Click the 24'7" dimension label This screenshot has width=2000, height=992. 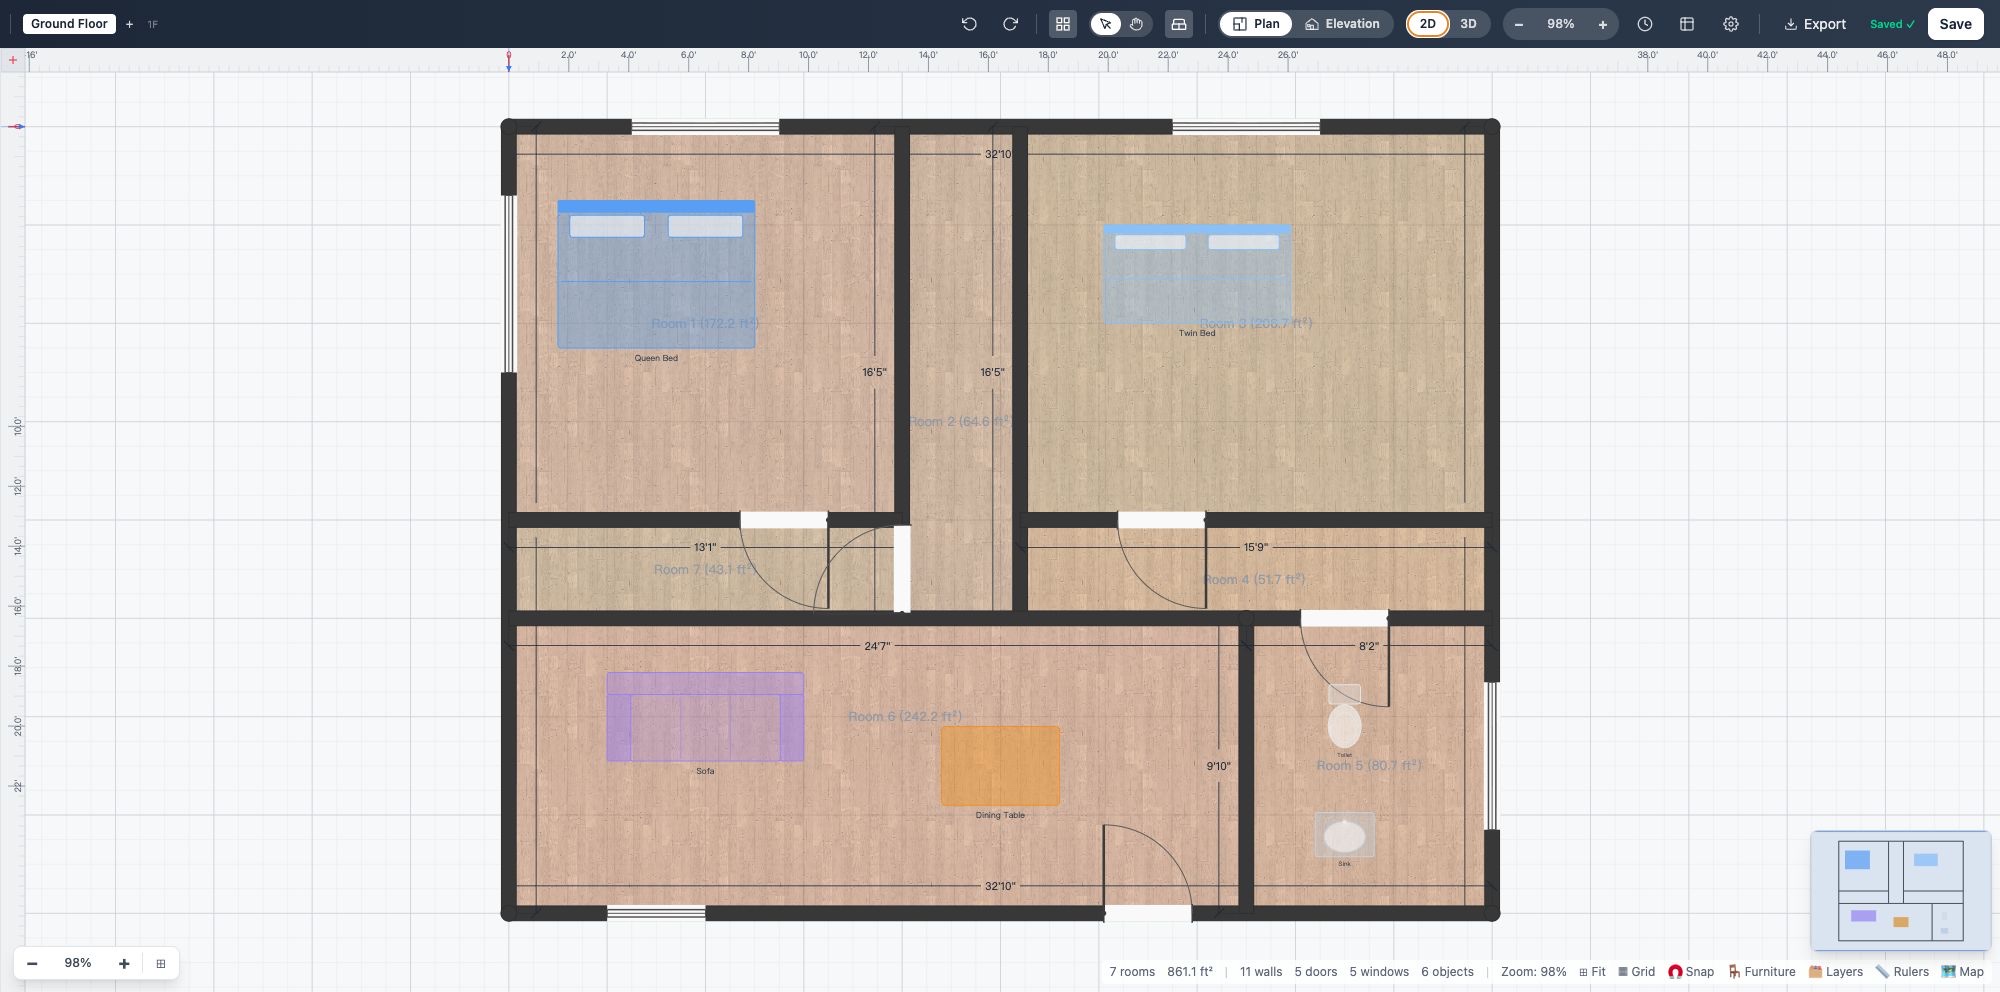(877, 646)
